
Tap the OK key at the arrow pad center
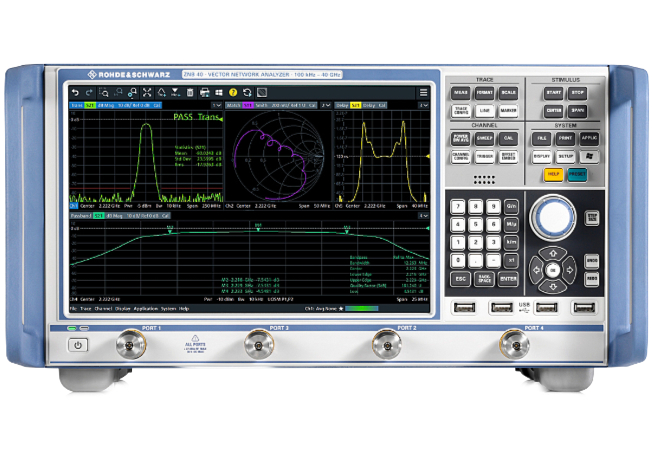[553, 270]
